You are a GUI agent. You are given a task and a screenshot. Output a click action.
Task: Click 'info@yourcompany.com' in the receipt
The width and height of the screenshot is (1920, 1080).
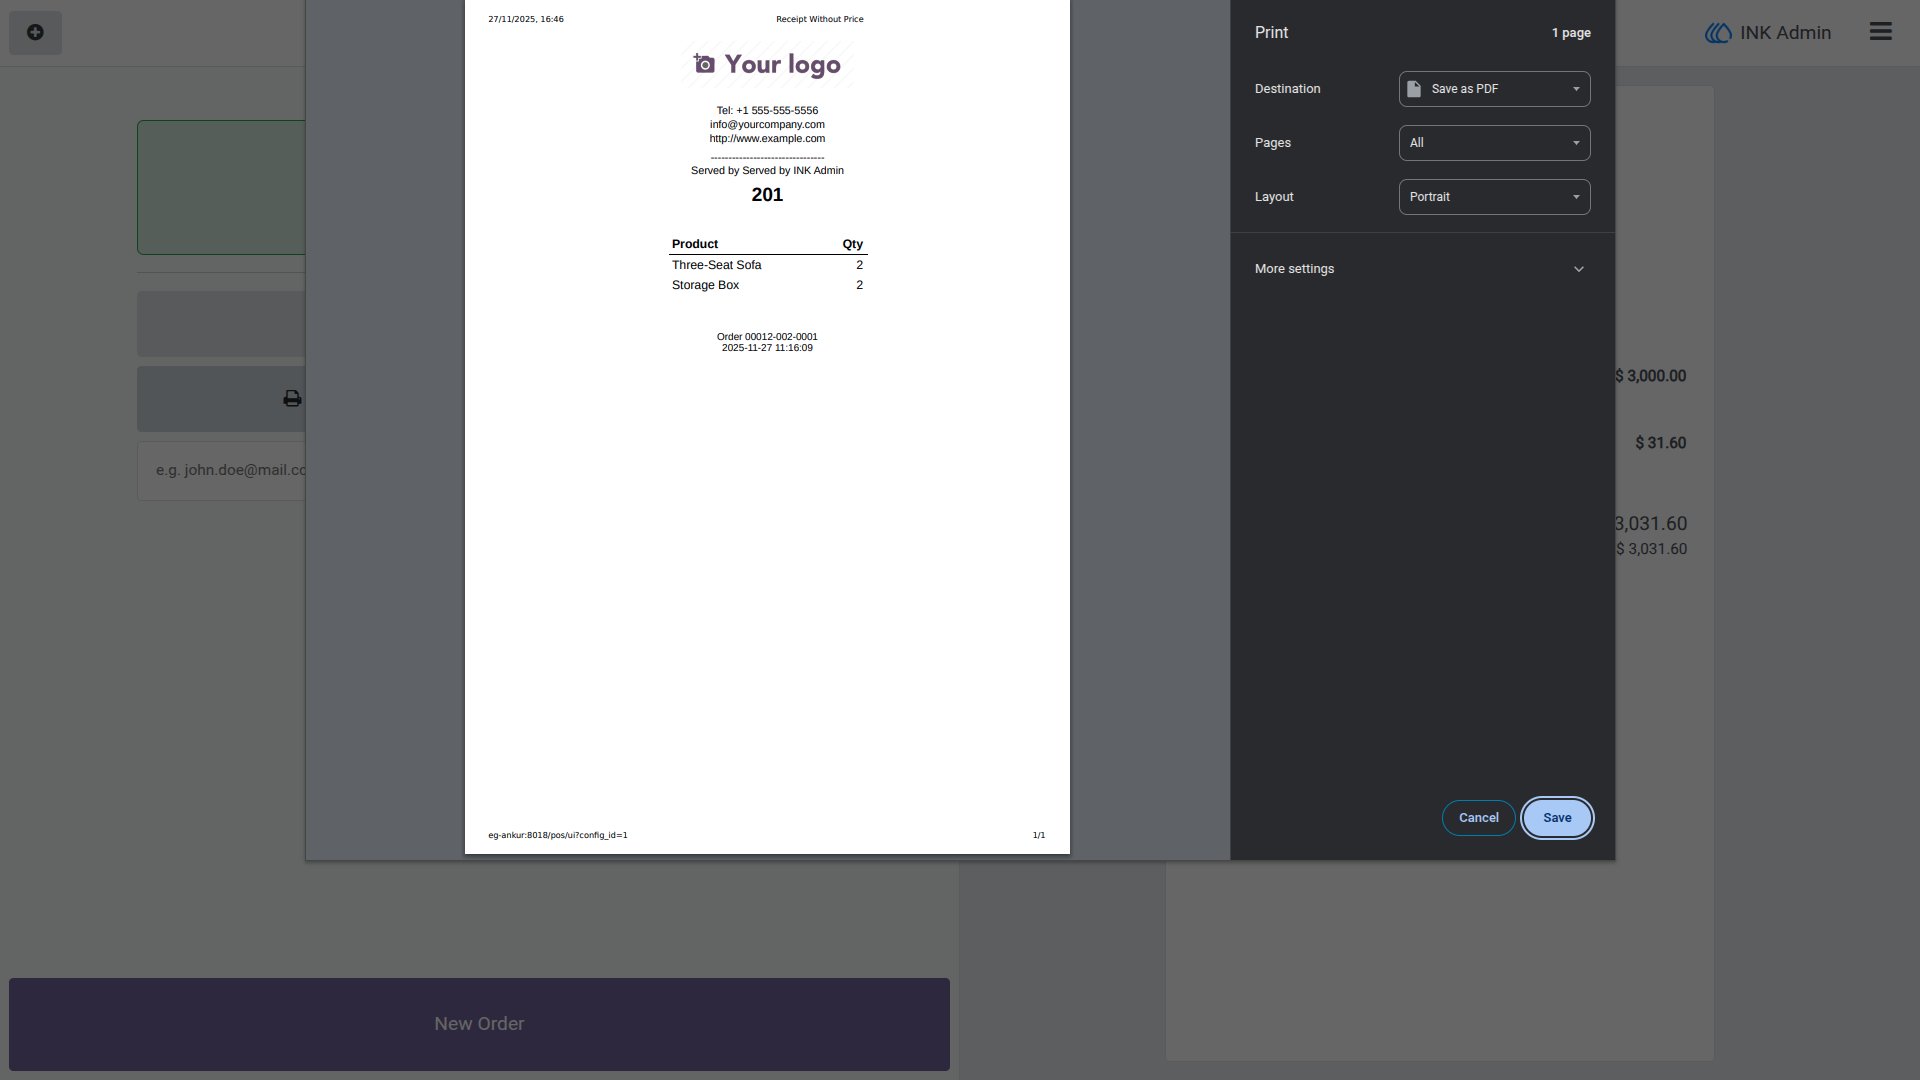767,125
